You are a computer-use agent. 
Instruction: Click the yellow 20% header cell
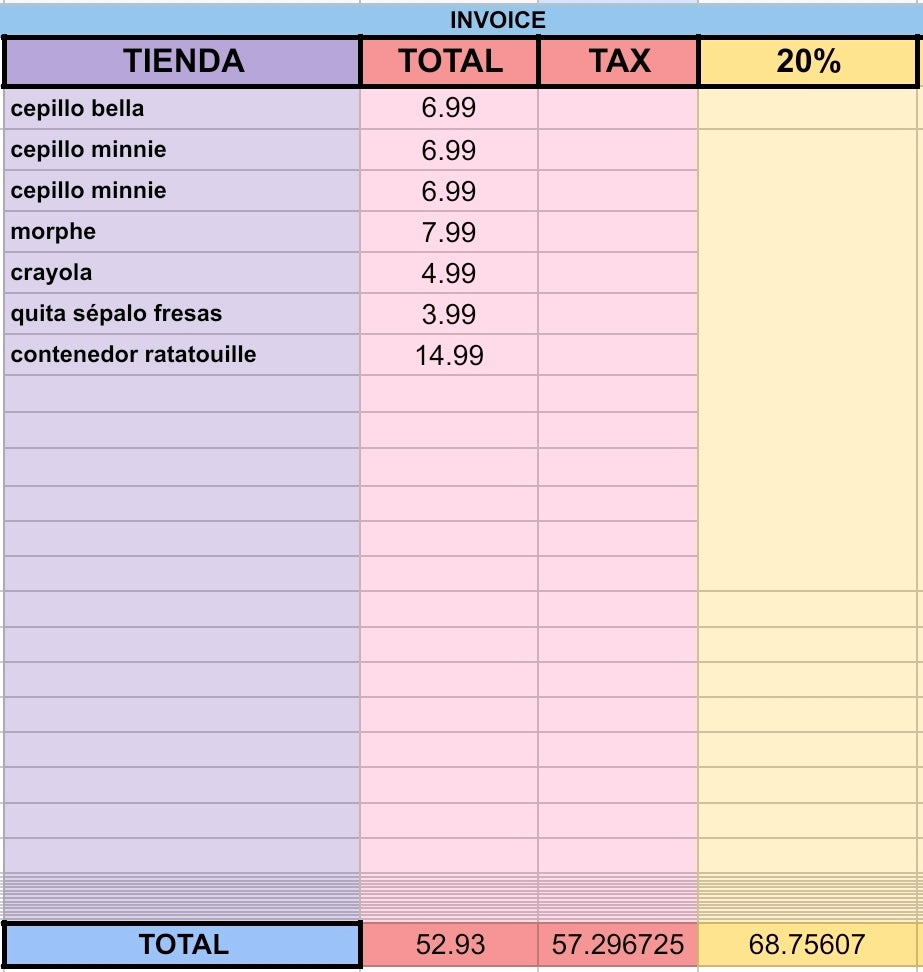pyautogui.click(x=808, y=61)
